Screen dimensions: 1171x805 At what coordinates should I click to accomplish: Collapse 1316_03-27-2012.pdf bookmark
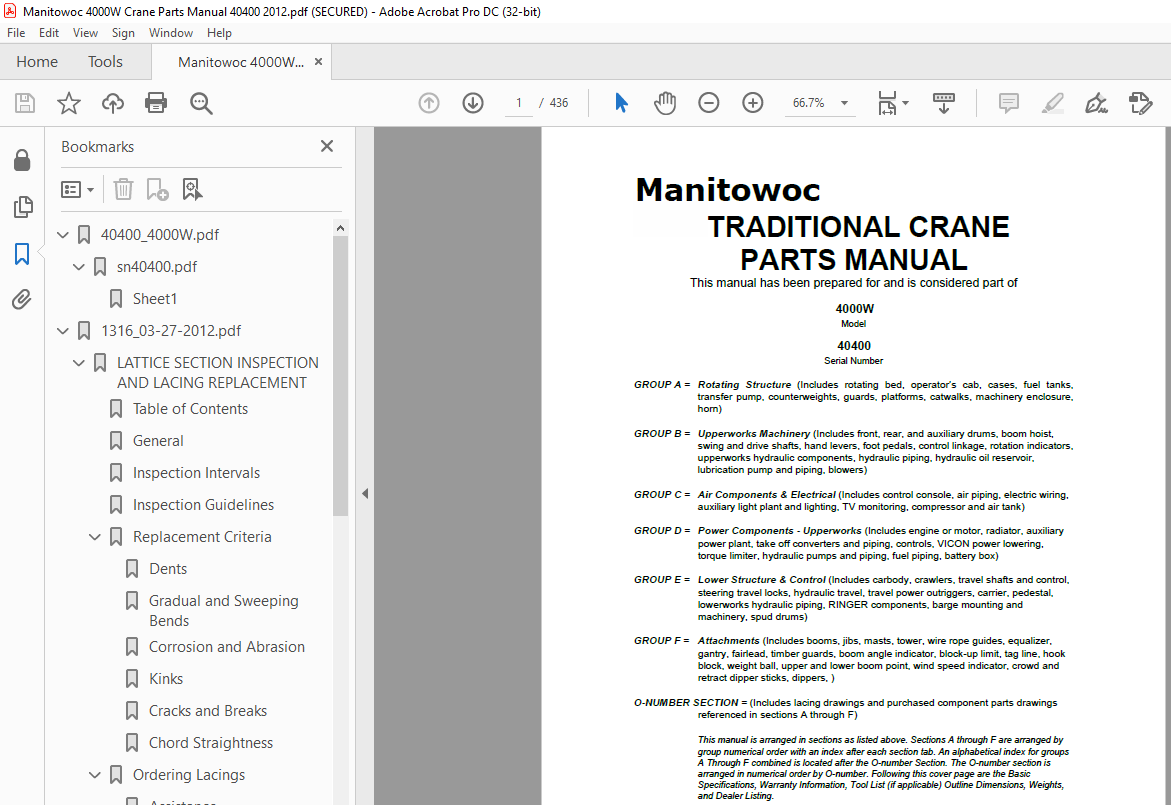[x=63, y=331]
